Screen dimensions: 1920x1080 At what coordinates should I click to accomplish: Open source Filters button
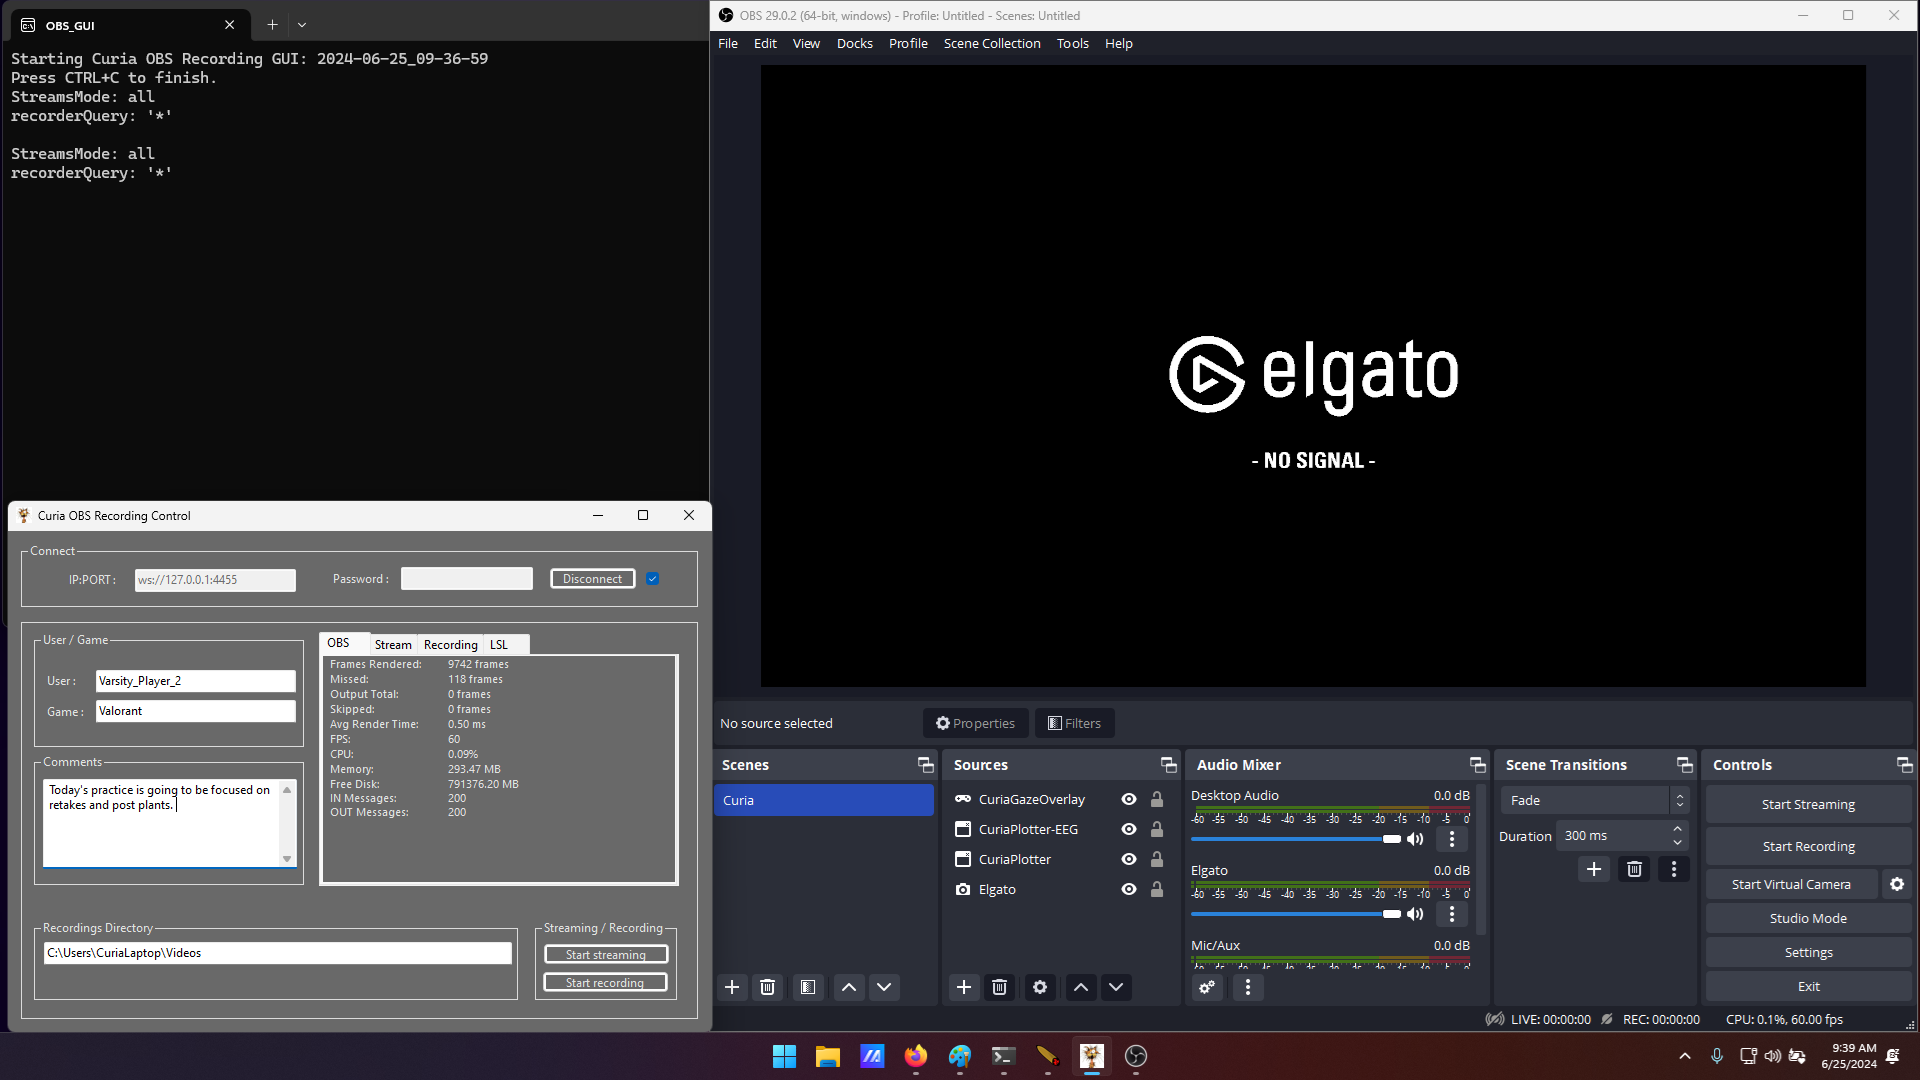(1074, 723)
